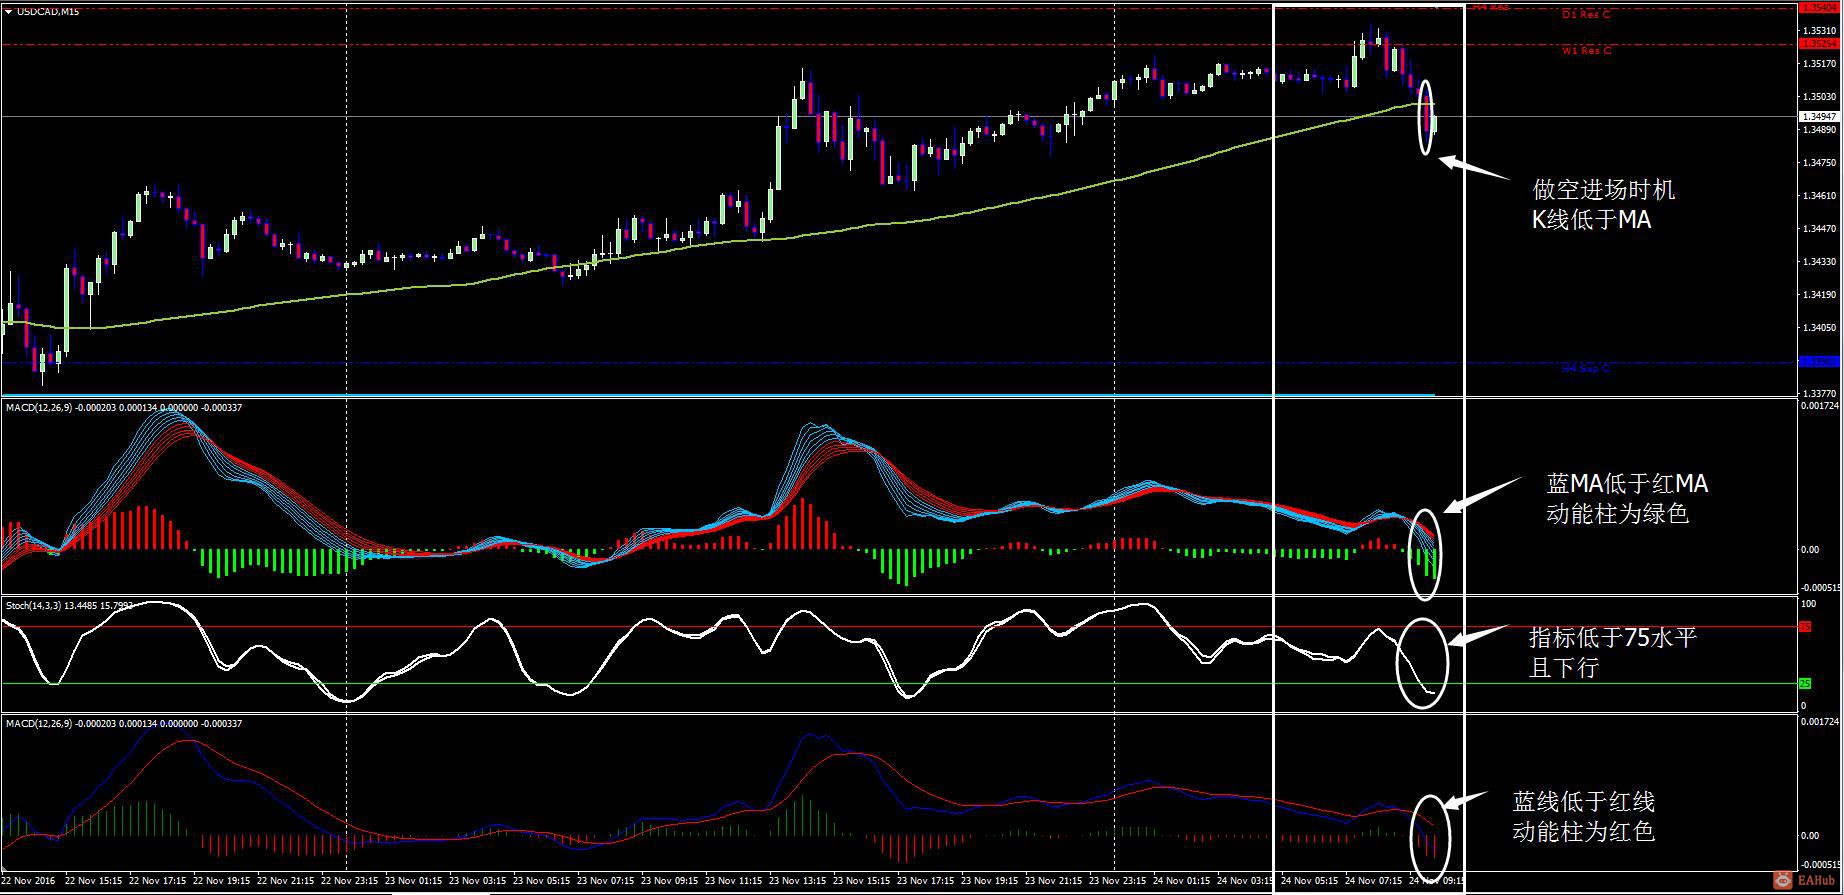This screenshot has width=1844, height=895.
Task: Click the 24 Nov 07:15 time label
Action: pos(1374,881)
